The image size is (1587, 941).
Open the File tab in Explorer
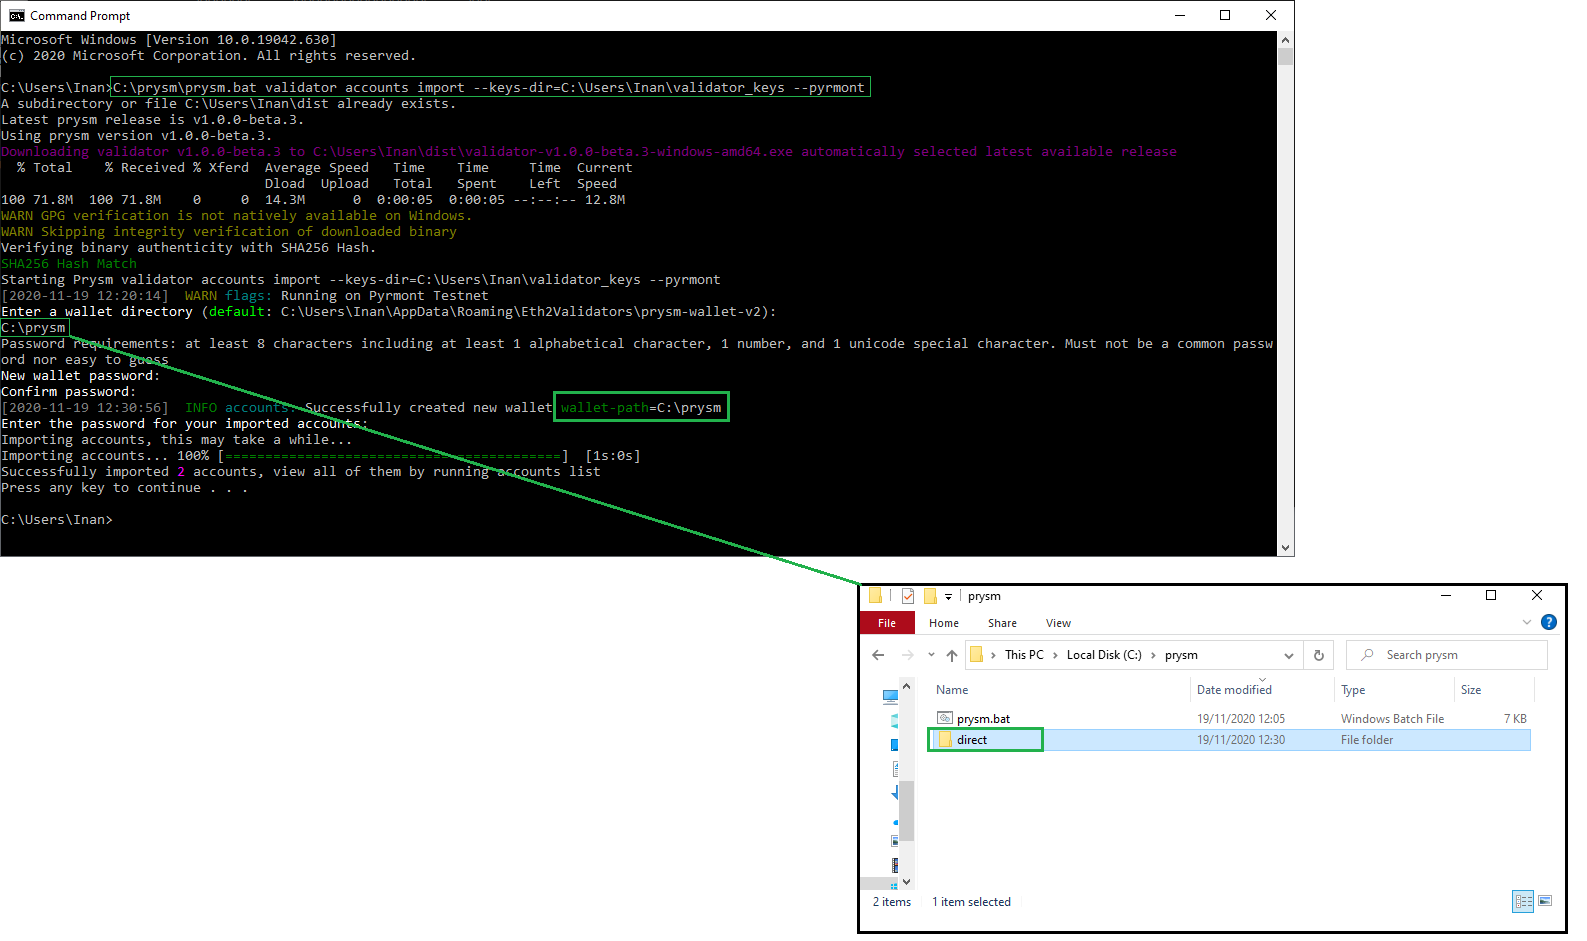point(886,623)
